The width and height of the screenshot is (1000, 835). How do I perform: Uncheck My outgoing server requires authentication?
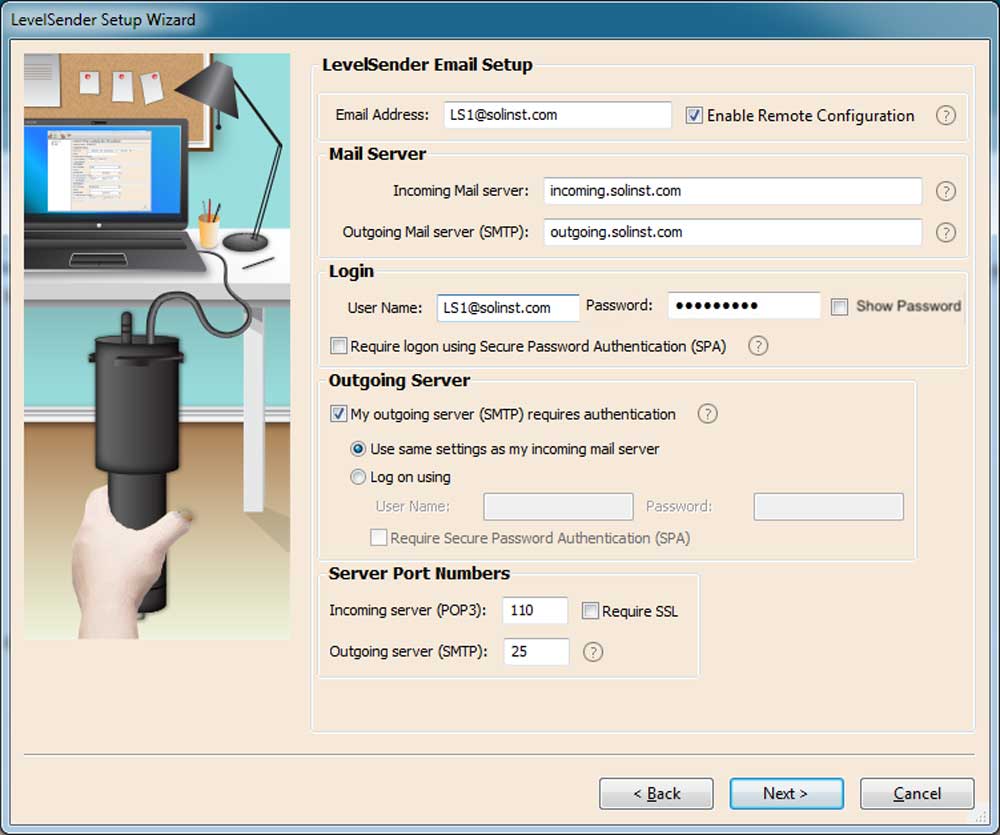(337, 413)
